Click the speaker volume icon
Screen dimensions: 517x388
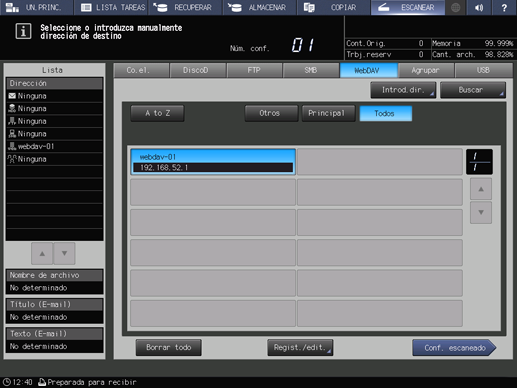[479, 7]
